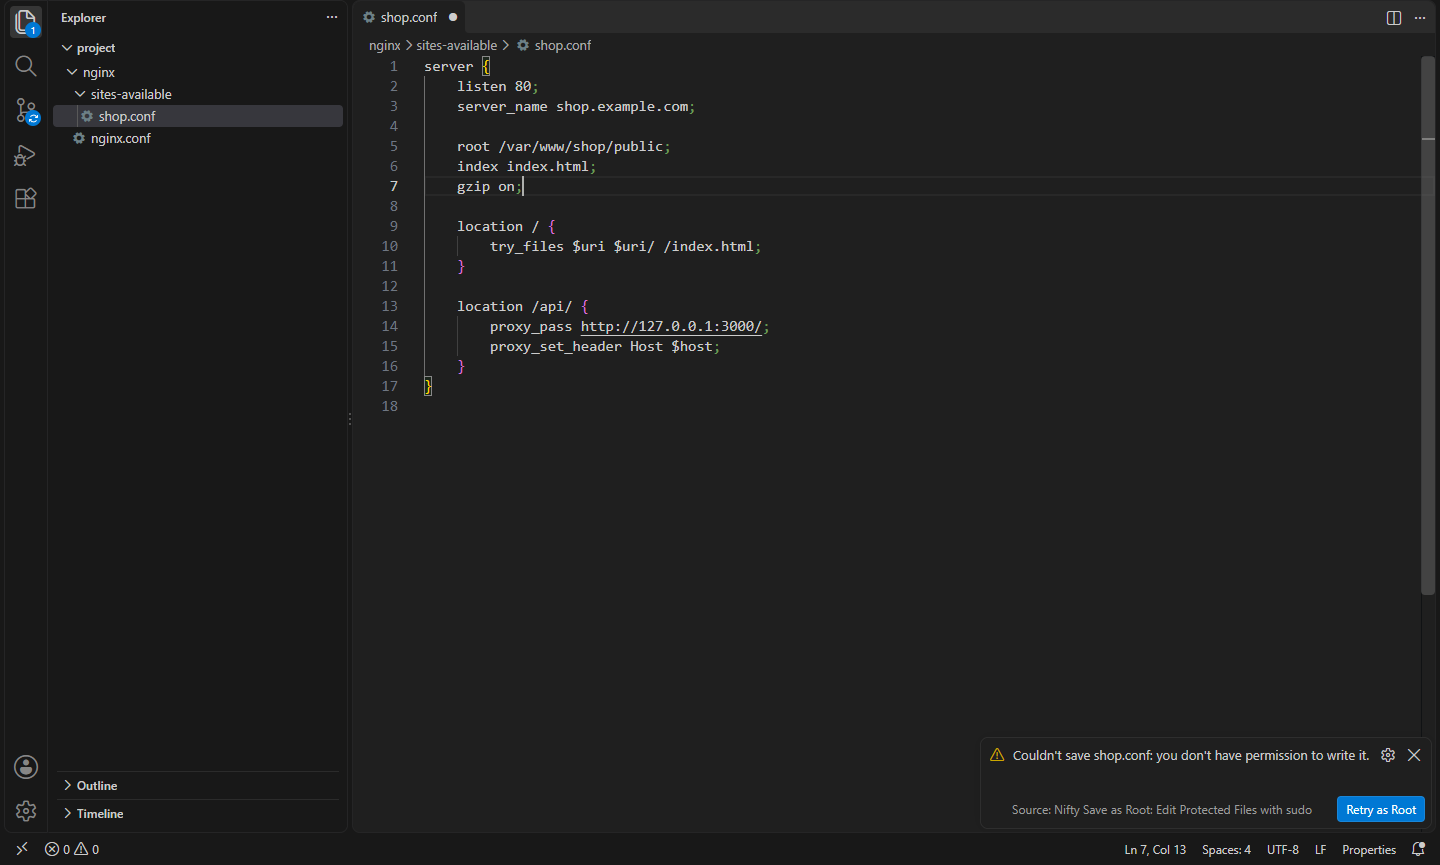Open notification settings gear icon
Image resolution: width=1440 pixels, height=865 pixels.
(1388, 755)
